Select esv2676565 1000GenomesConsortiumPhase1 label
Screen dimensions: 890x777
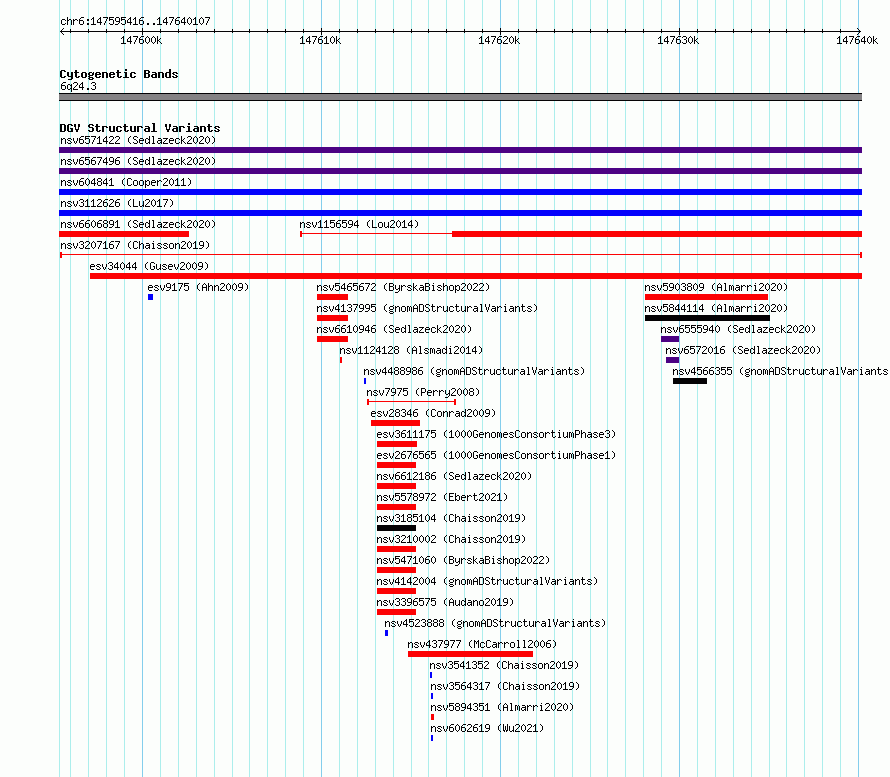click(x=496, y=455)
